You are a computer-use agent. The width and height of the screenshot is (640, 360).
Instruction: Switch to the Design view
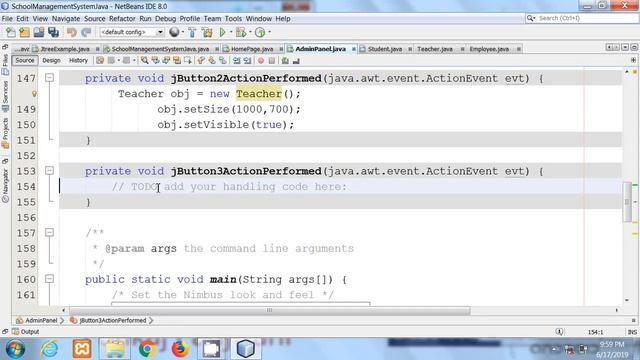point(51,60)
